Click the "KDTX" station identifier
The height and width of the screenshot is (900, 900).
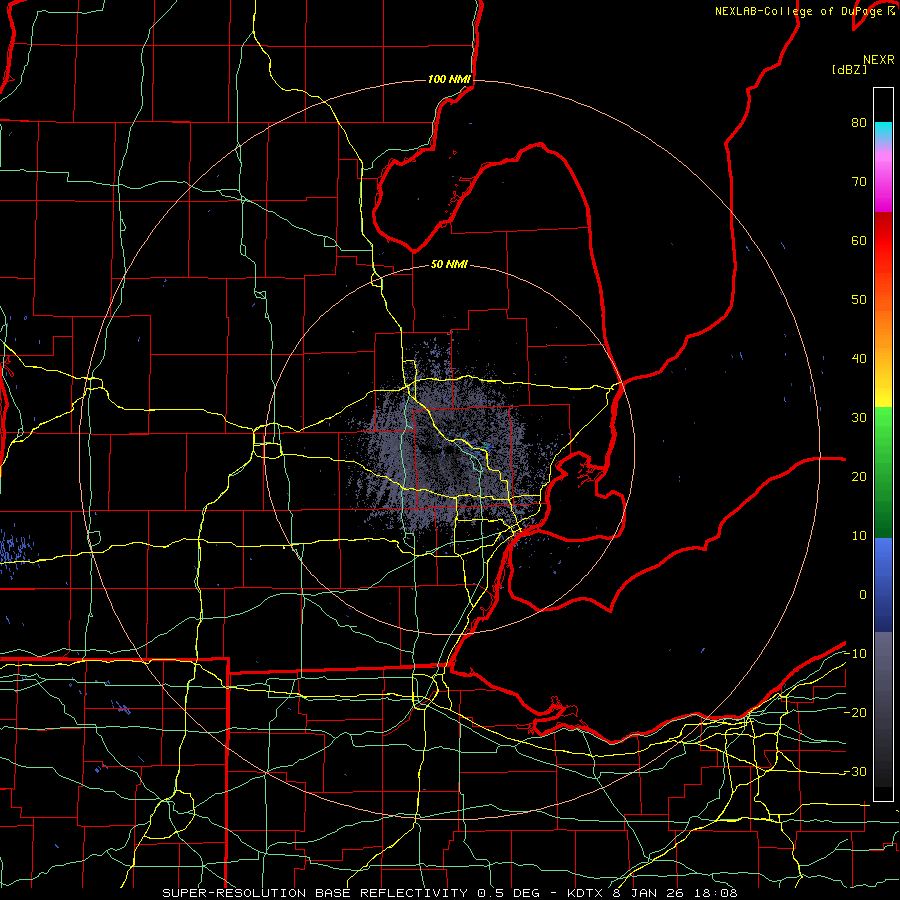585,893
